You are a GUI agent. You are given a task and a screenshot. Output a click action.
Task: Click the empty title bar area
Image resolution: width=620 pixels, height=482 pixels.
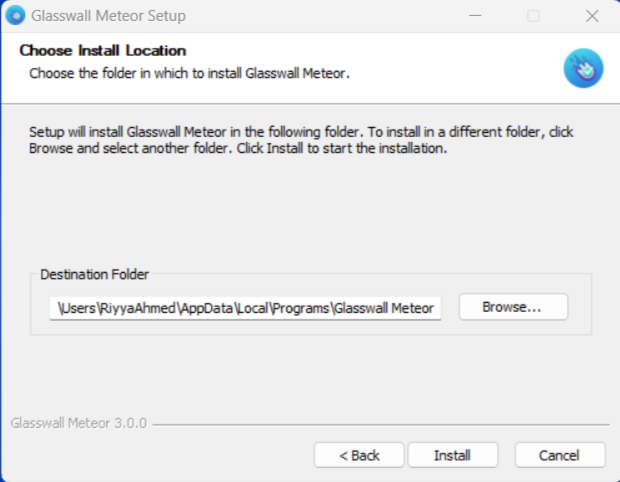tap(320, 16)
